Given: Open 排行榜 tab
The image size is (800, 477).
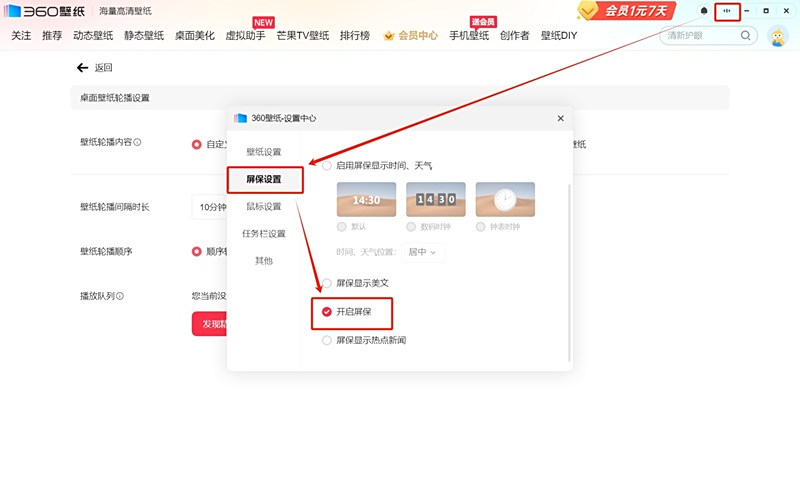Looking at the screenshot, I should [x=355, y=36].
